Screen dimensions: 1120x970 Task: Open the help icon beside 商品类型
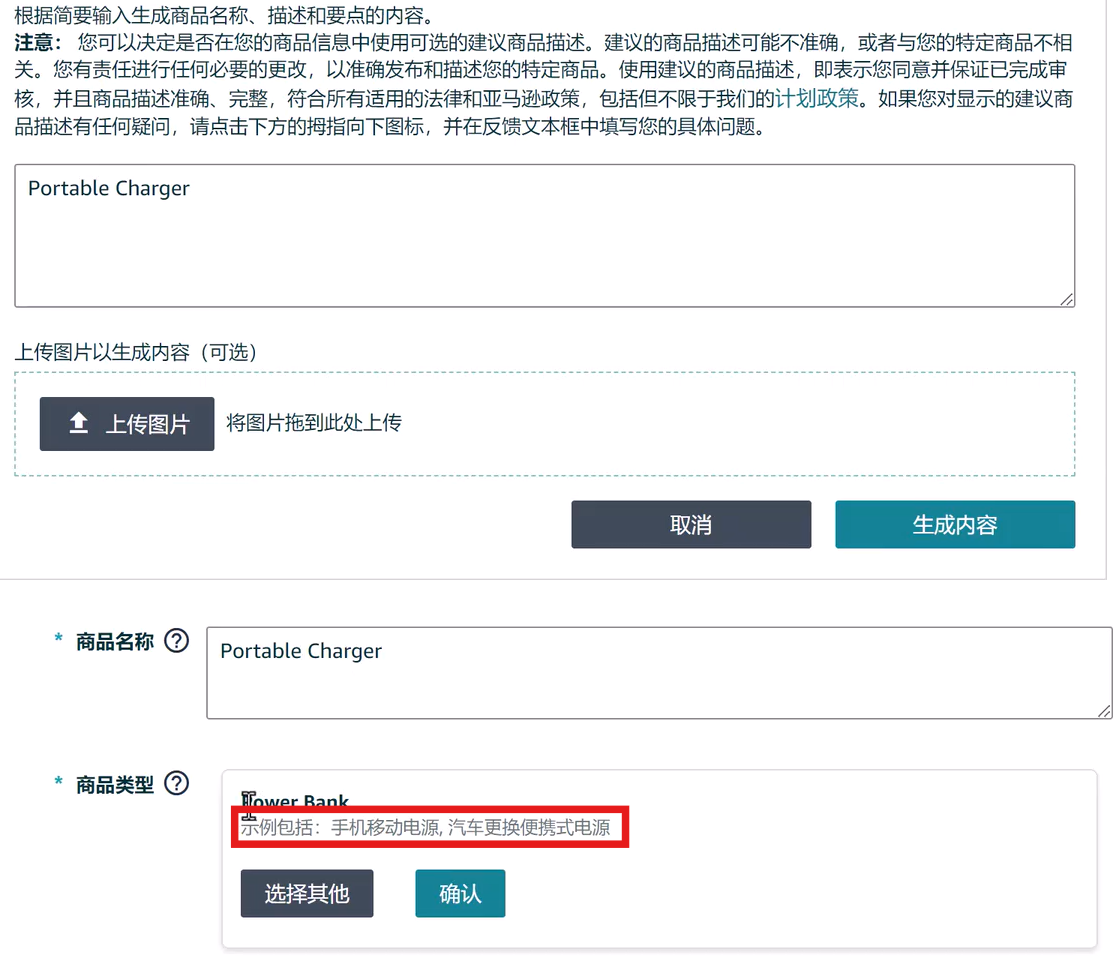(177, 784)
